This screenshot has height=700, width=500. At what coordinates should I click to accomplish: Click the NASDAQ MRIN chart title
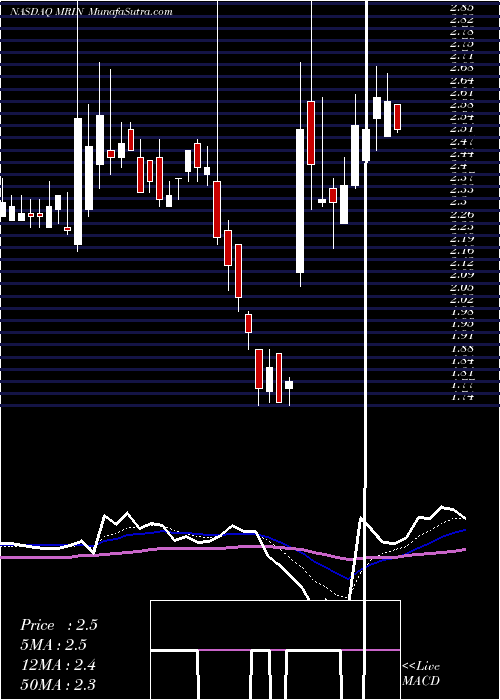coord(92,12)
